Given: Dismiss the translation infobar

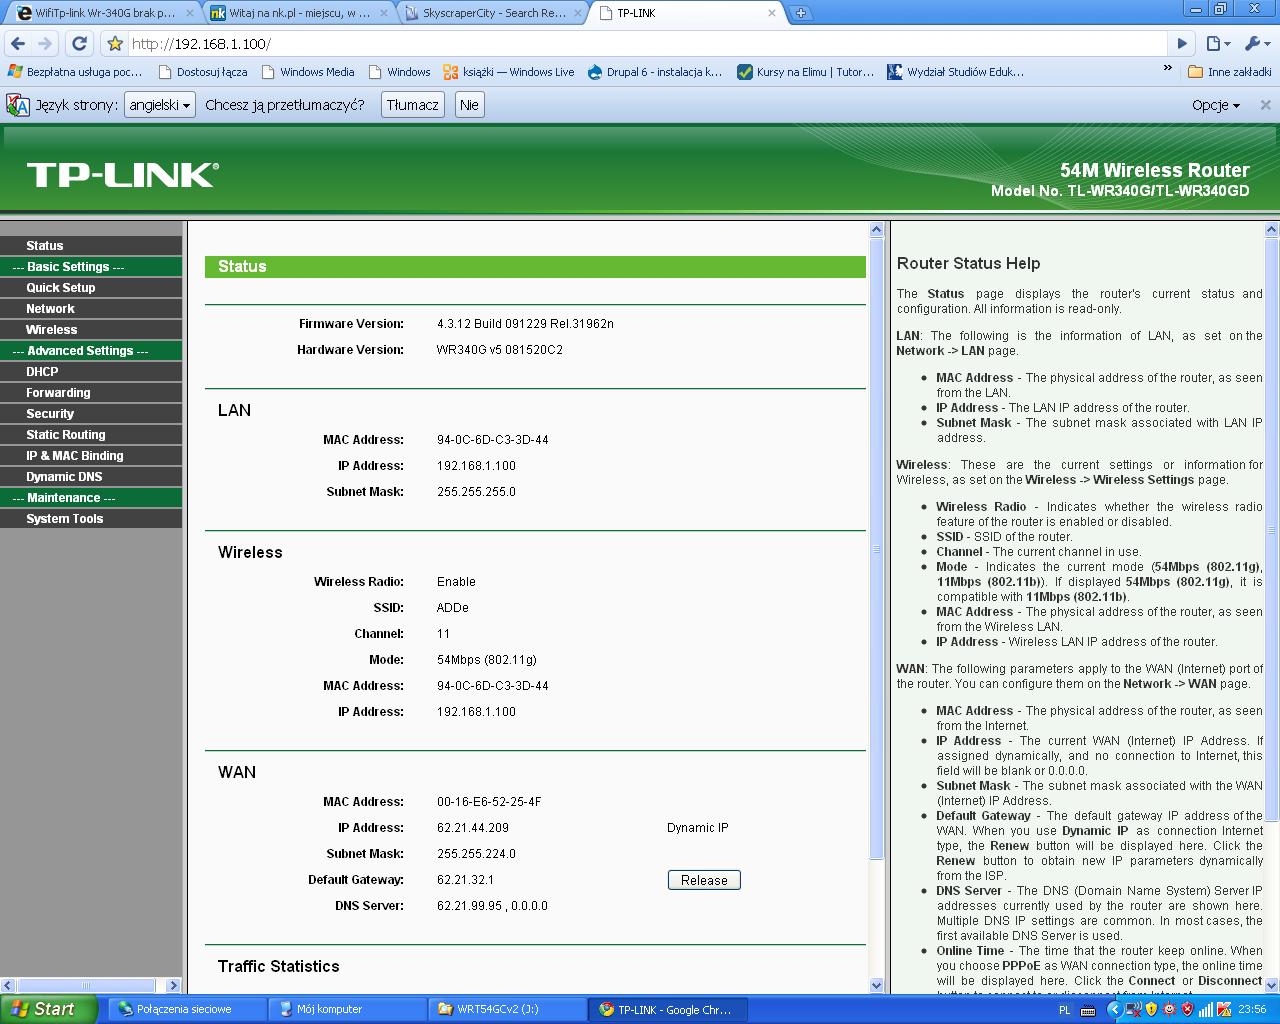Looking at the screenshot, I should pos(1265,105).
